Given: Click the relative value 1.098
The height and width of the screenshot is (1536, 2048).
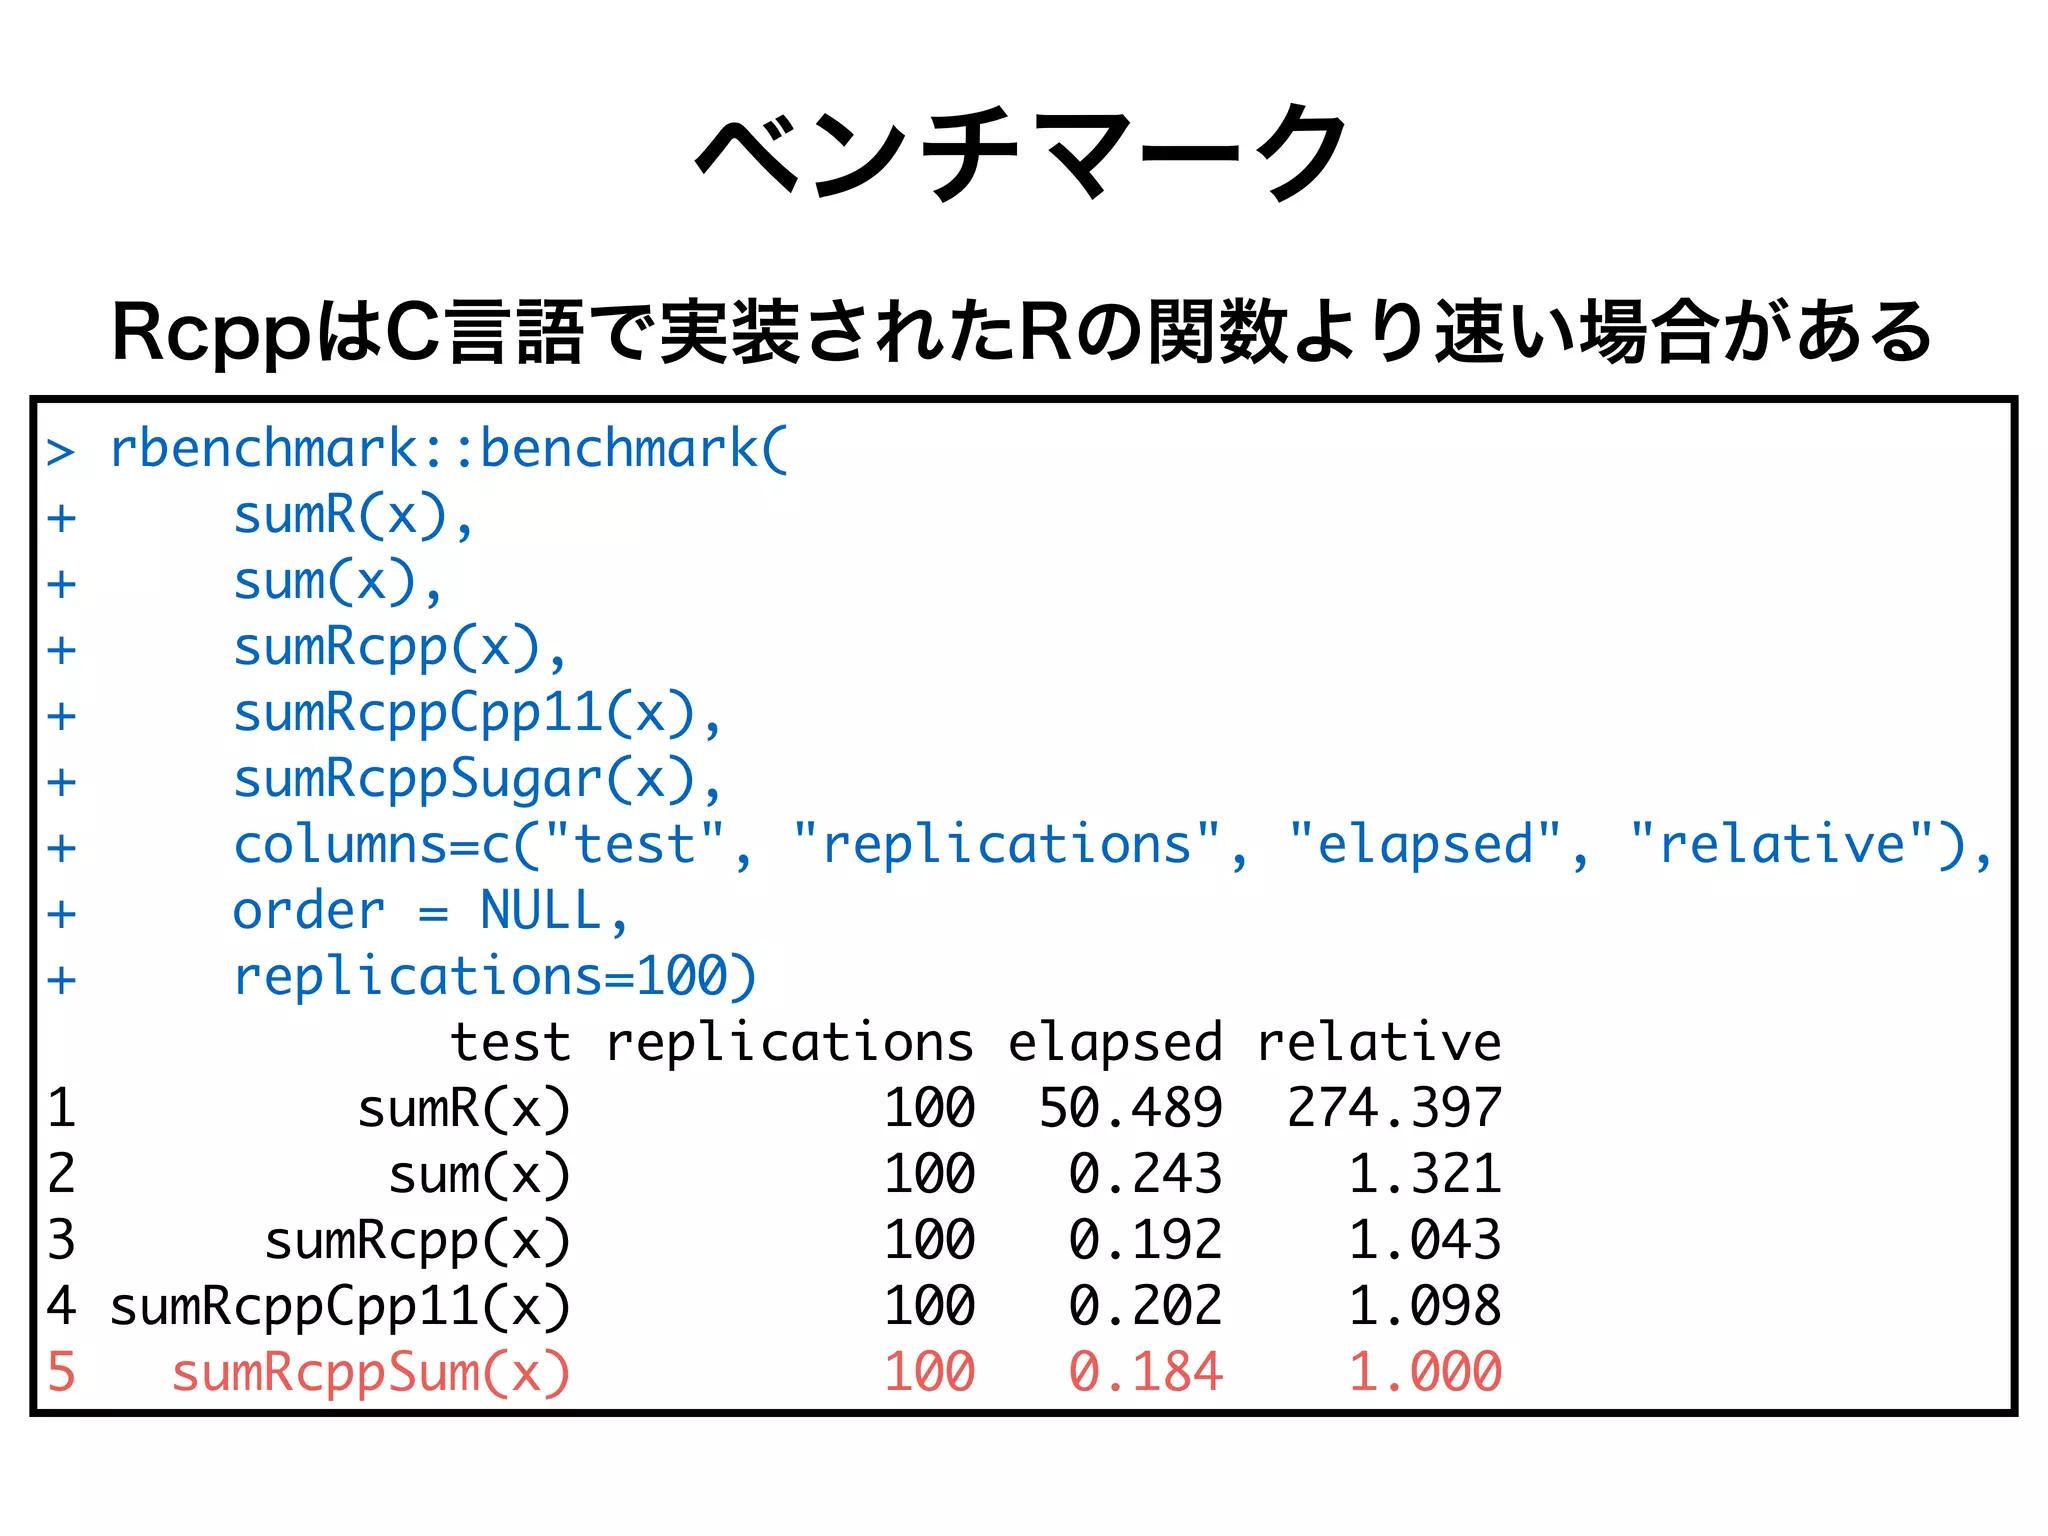Looking at the screenshot, I should point(1425,1306).
